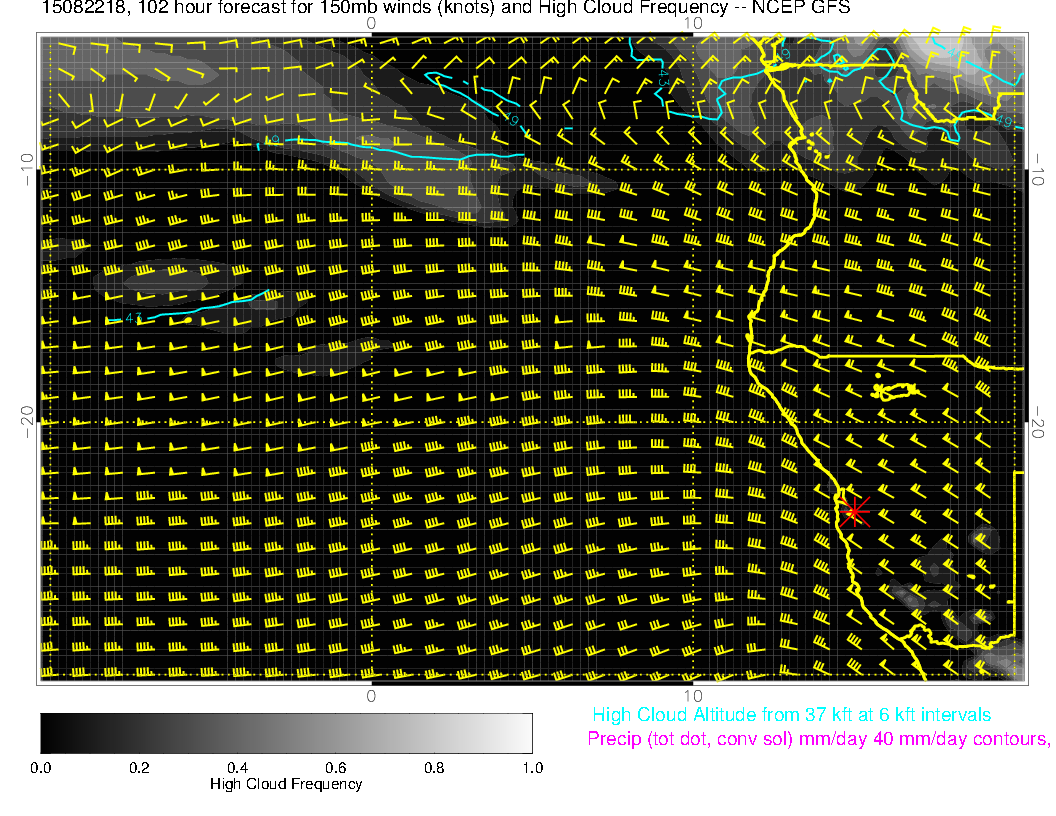This screenshot has height=816, width=1056.
Task: Click the top axis longitude label 0
Action: (x=371, y=22)
